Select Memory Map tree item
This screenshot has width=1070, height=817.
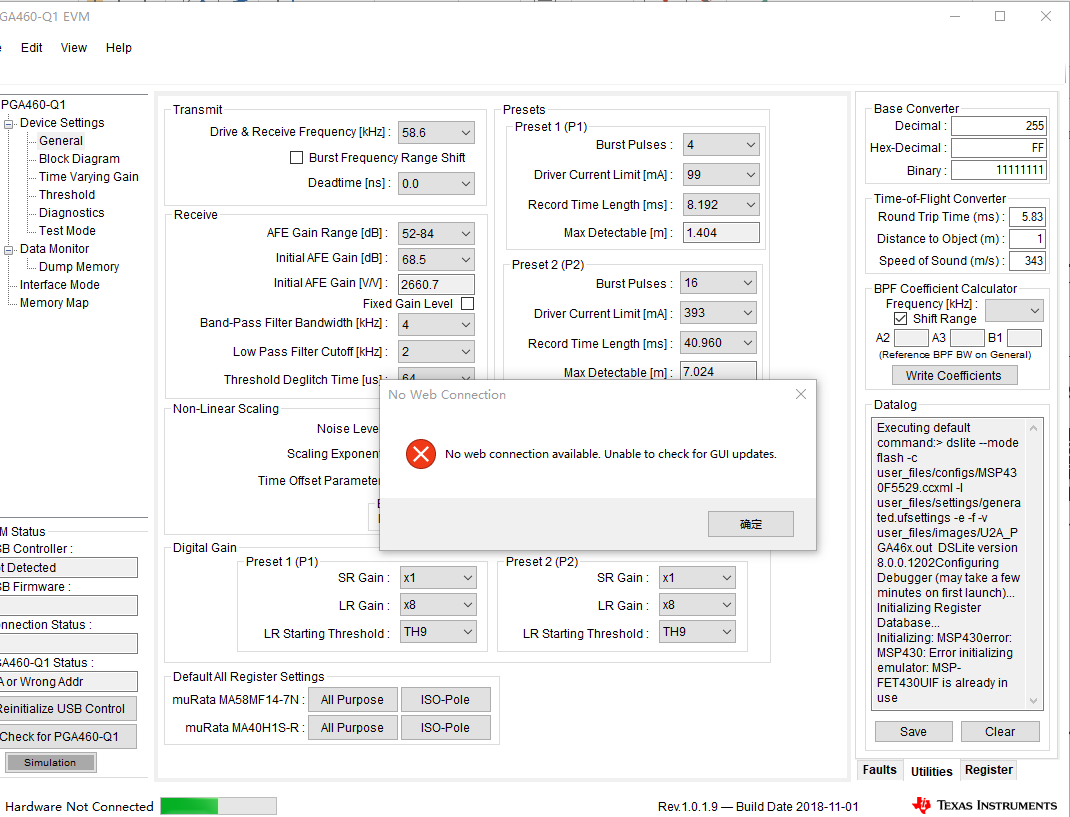pyautogui.click(x=54, y=302)
